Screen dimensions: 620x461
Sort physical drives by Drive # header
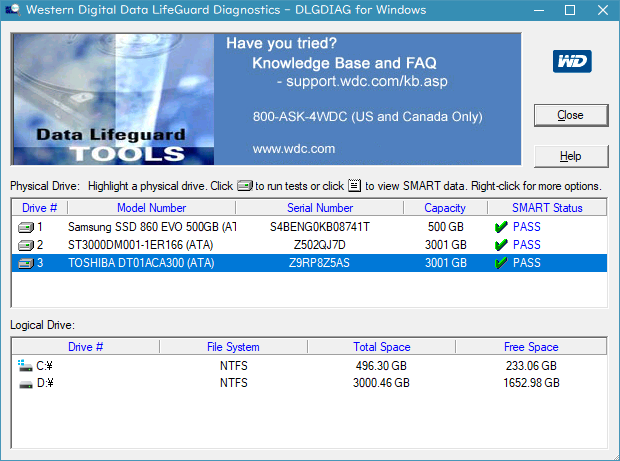(40, 208)
